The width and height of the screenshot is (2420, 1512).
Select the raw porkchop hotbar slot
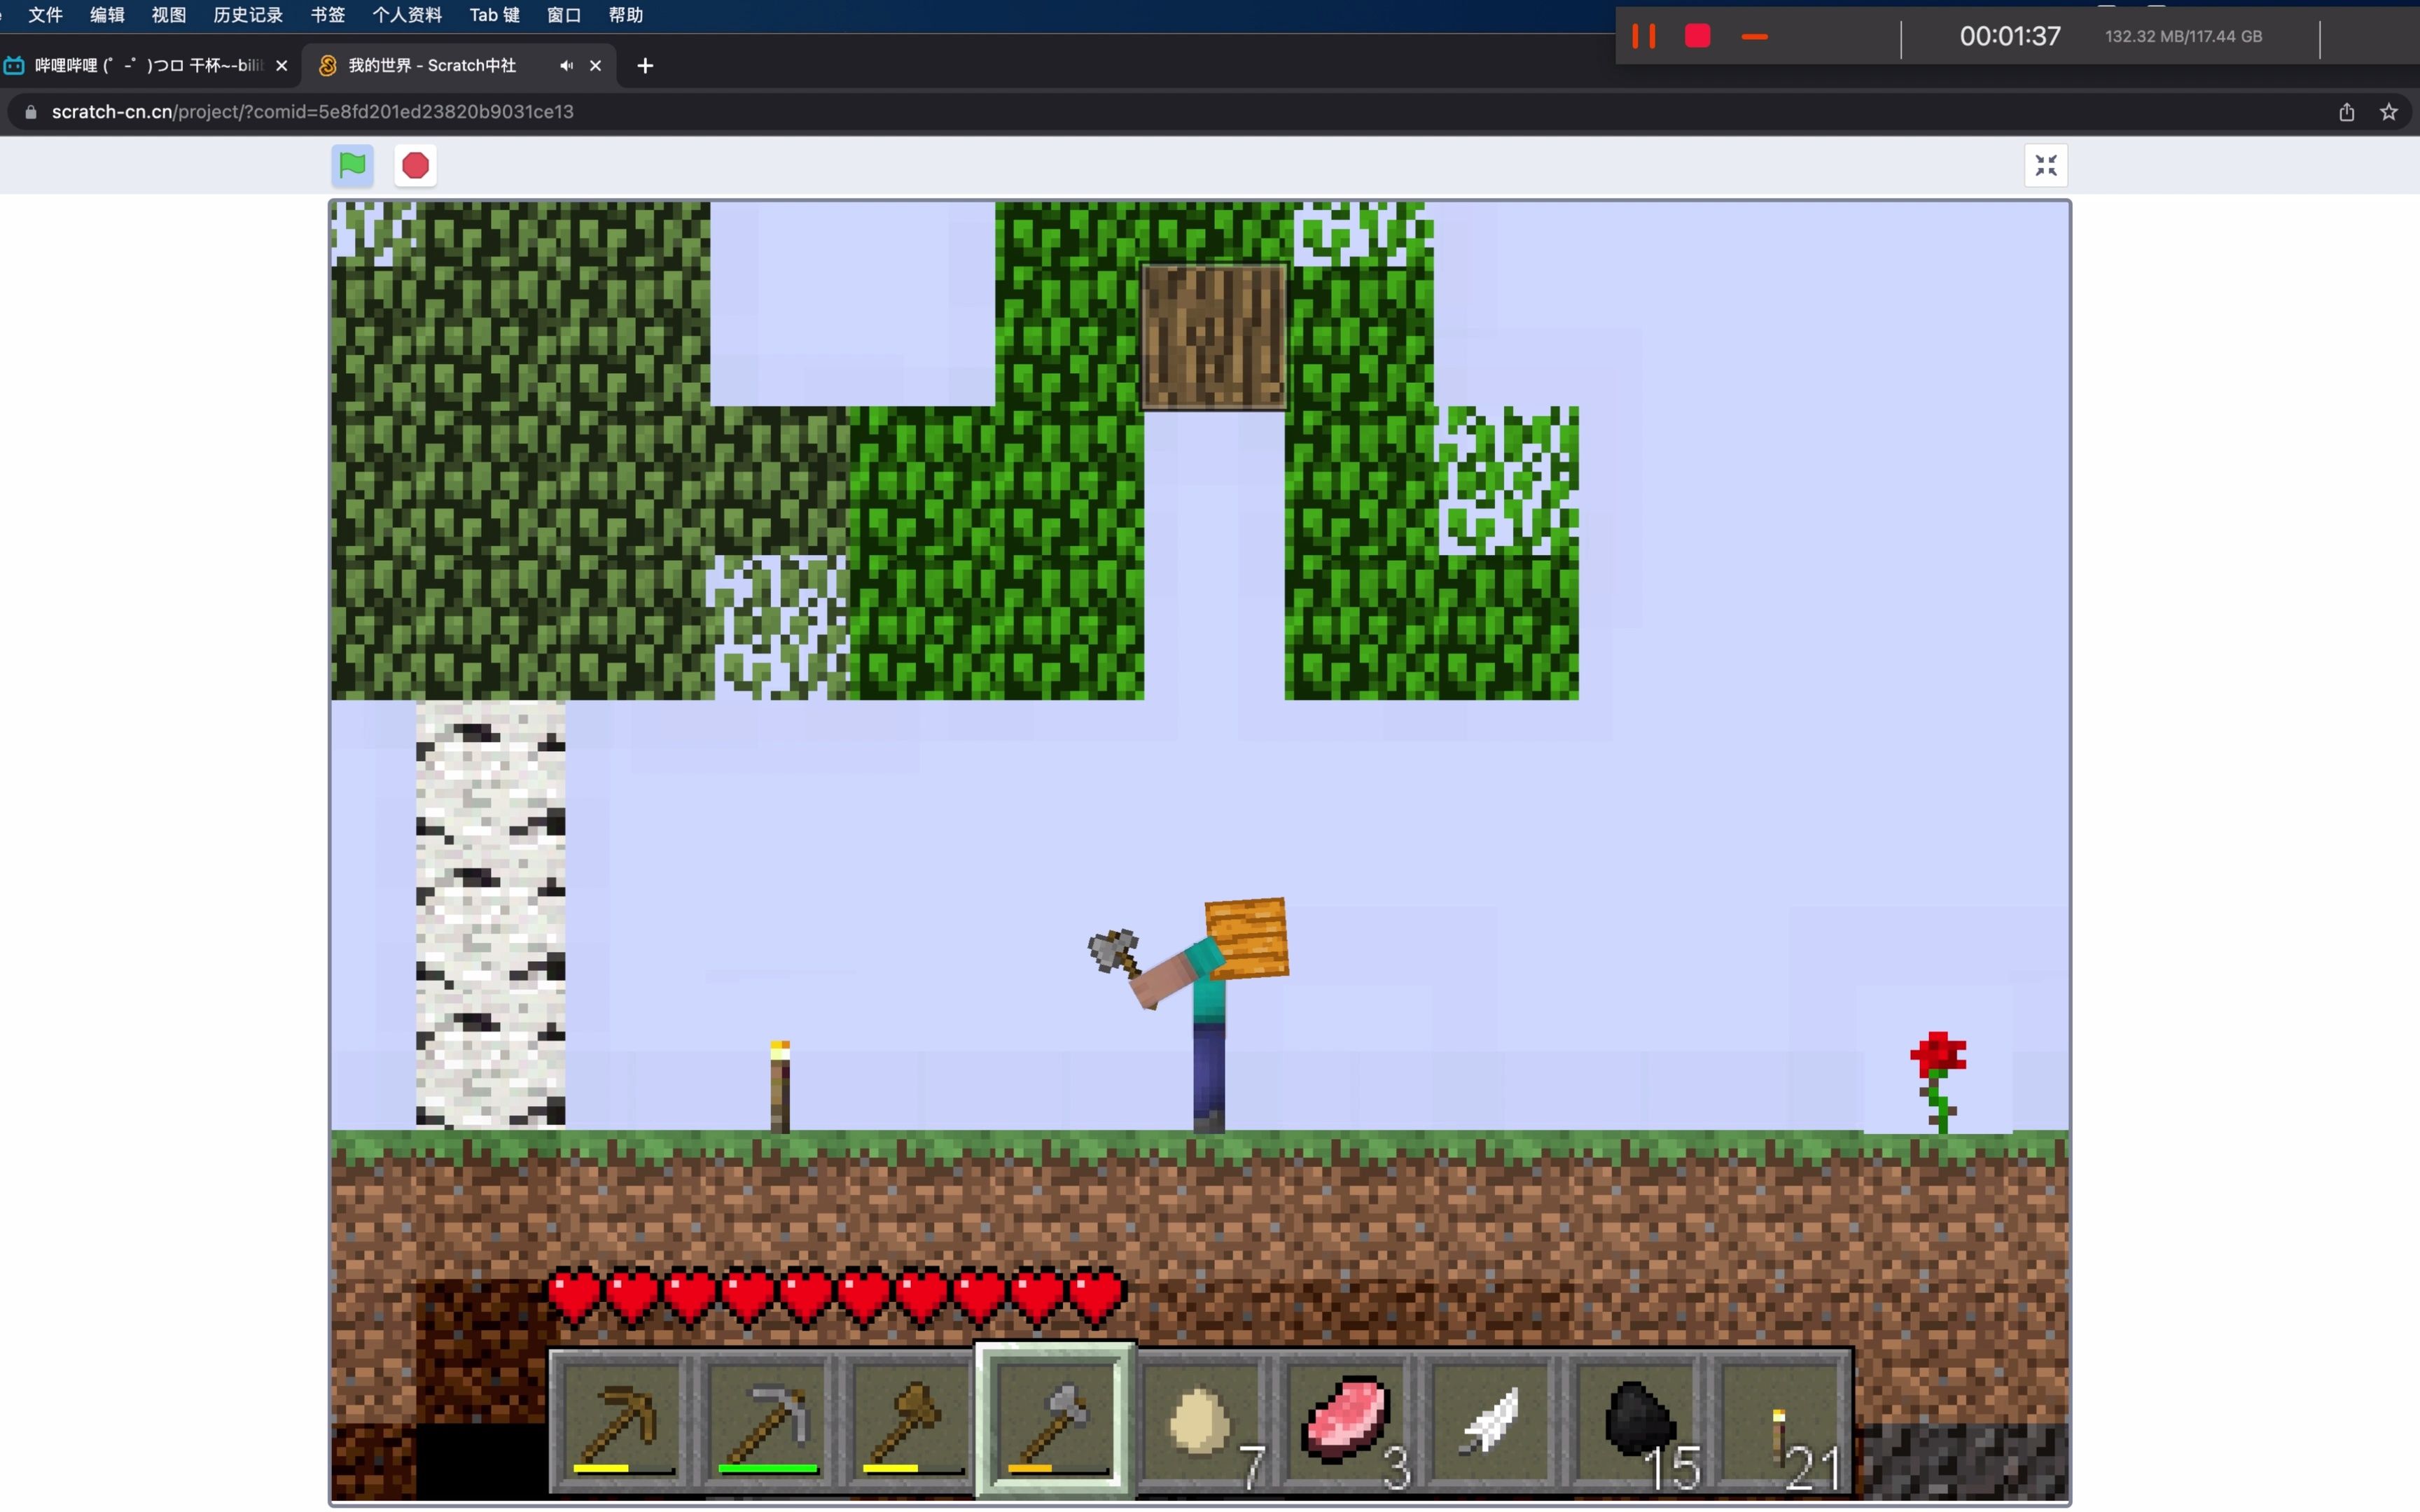1346,1420
